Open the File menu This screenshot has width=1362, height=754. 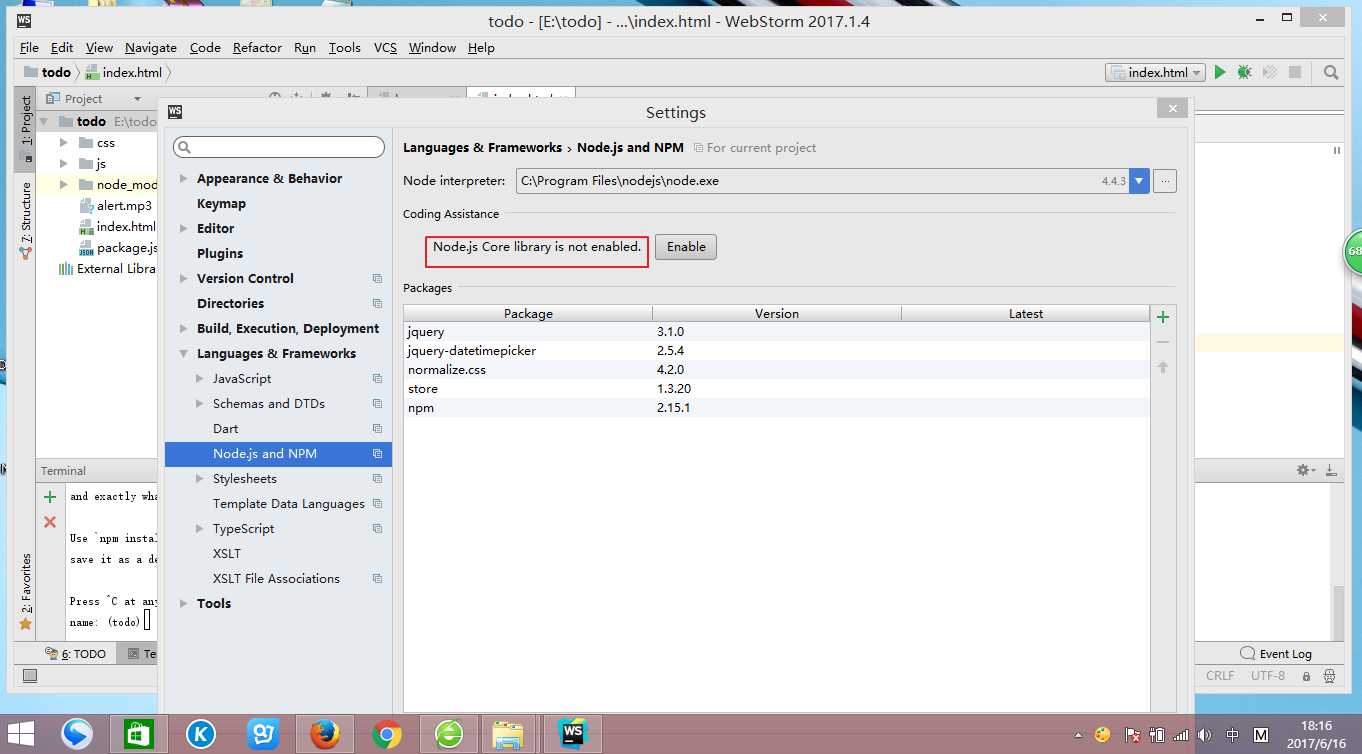click(29, 48)
